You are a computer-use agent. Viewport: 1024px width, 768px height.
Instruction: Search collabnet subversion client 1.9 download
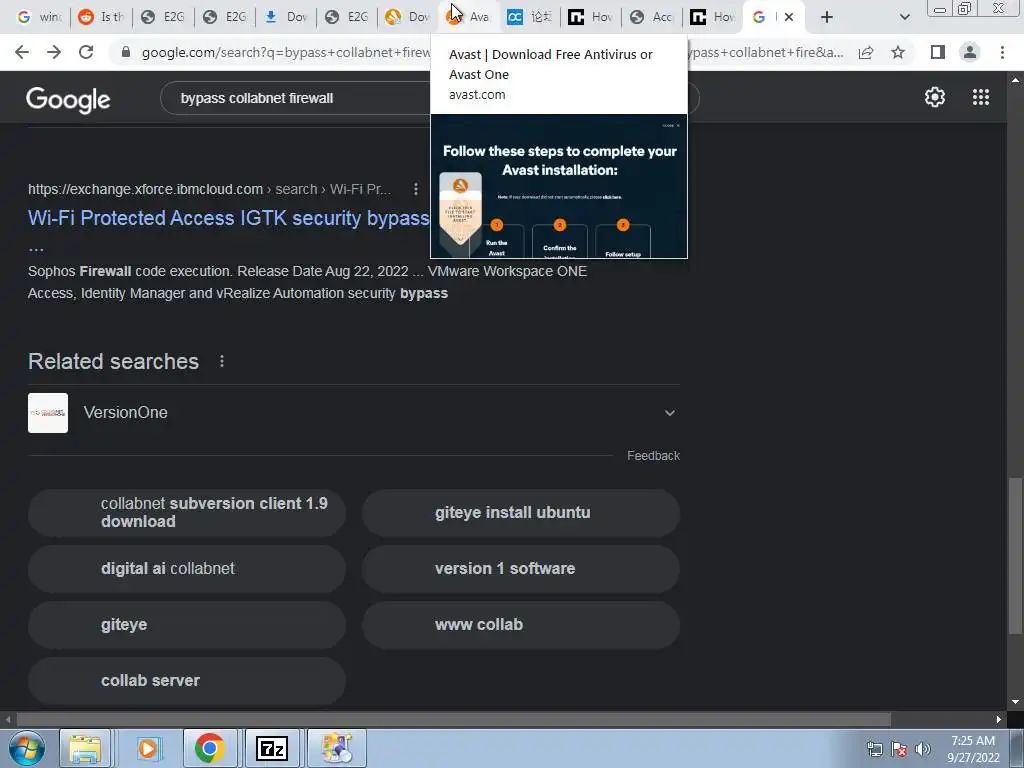click(x=187, y=513)
